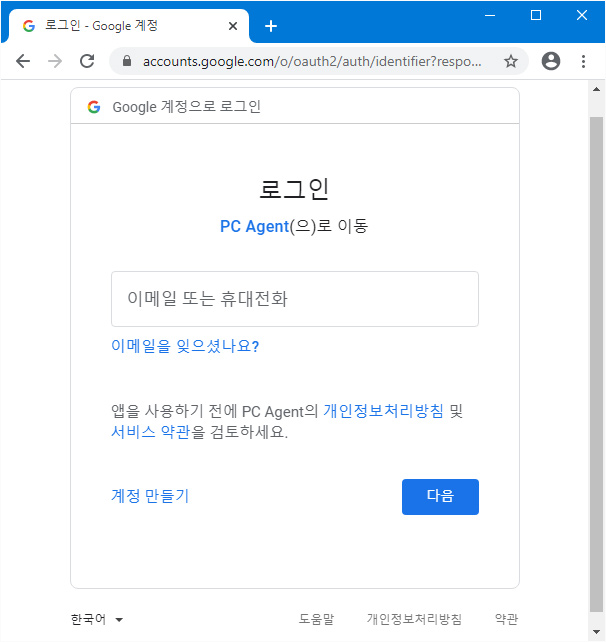Open the PC Agent link under 로그인
Viewport: 606px width, 642px height.
point(254,226)
